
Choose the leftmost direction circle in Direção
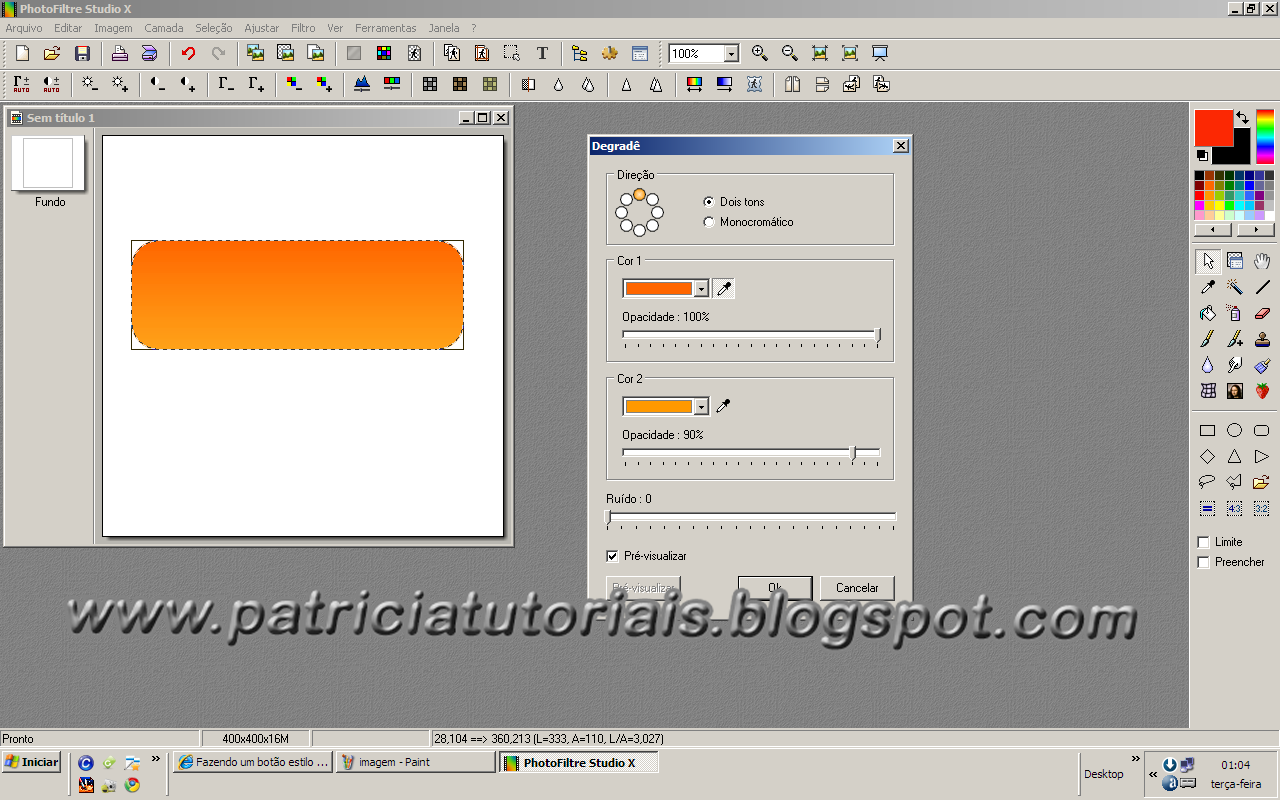click(x=621, y=213)
